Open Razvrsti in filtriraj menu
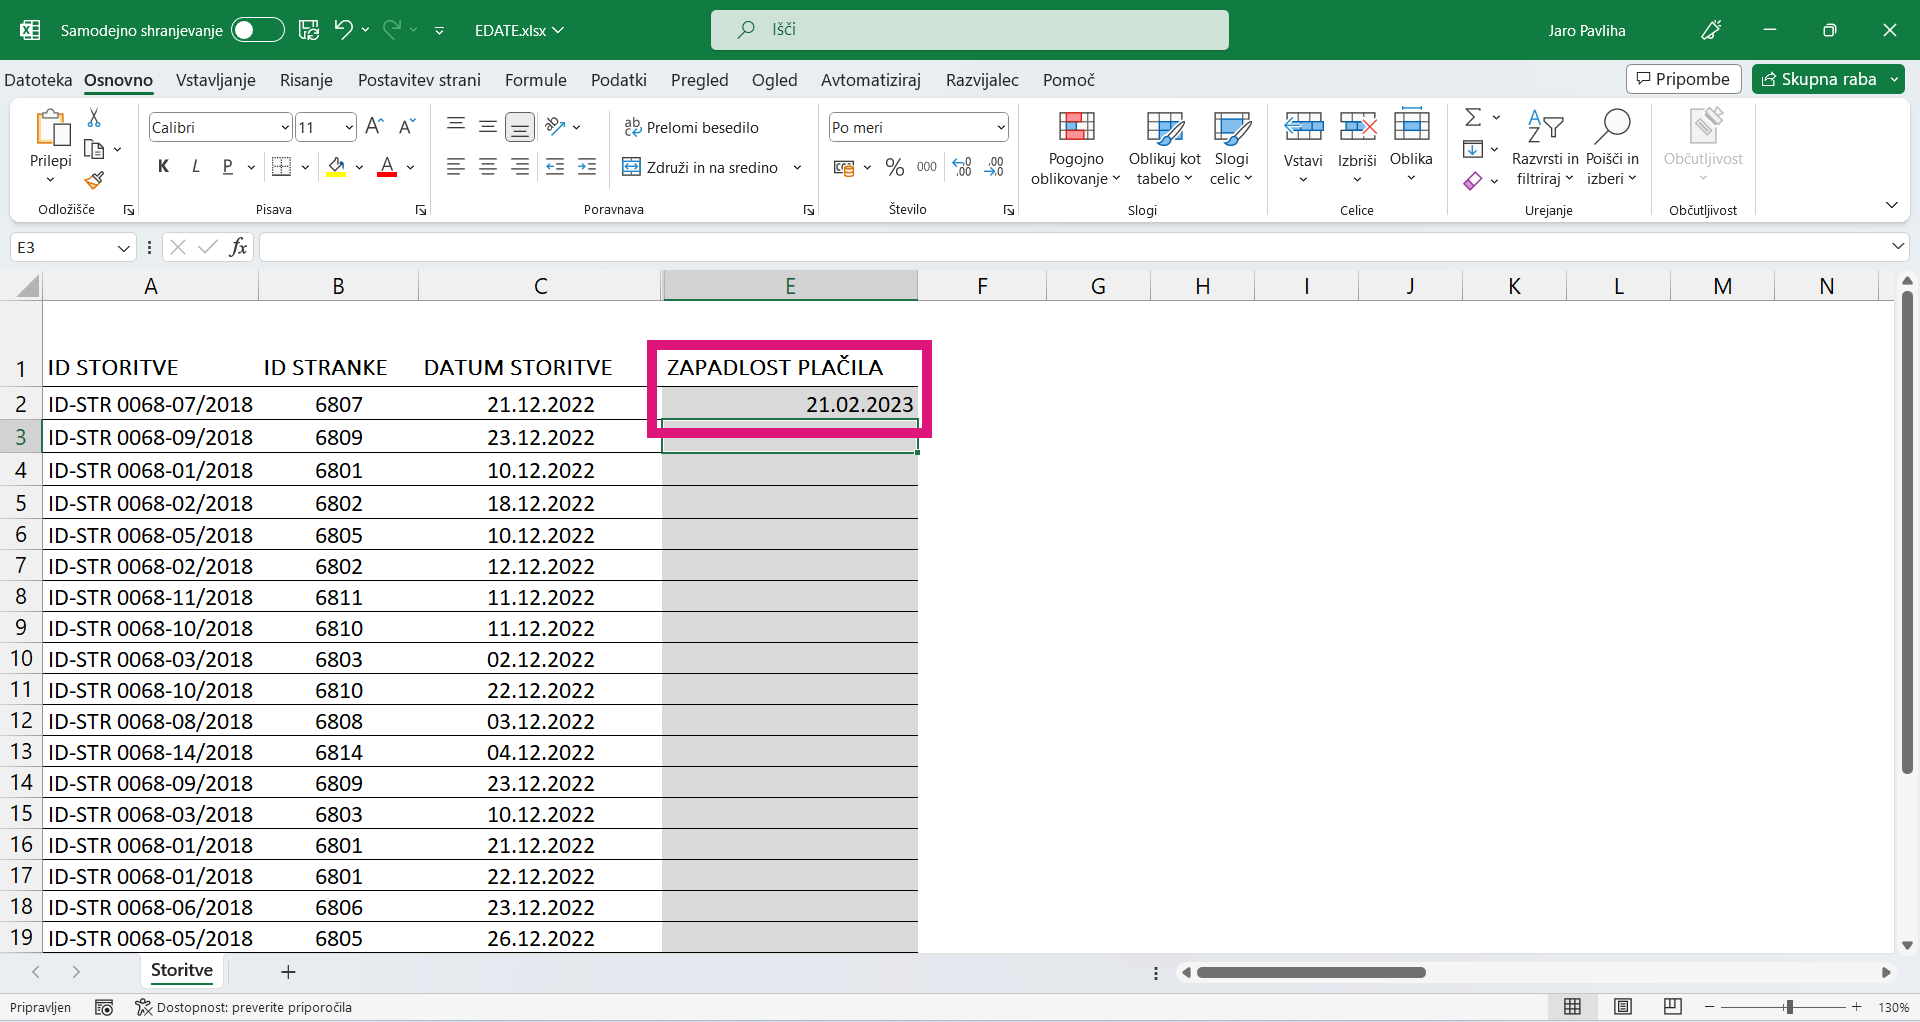This screenshot has height=1022, width=1920. coord(1545,148)
